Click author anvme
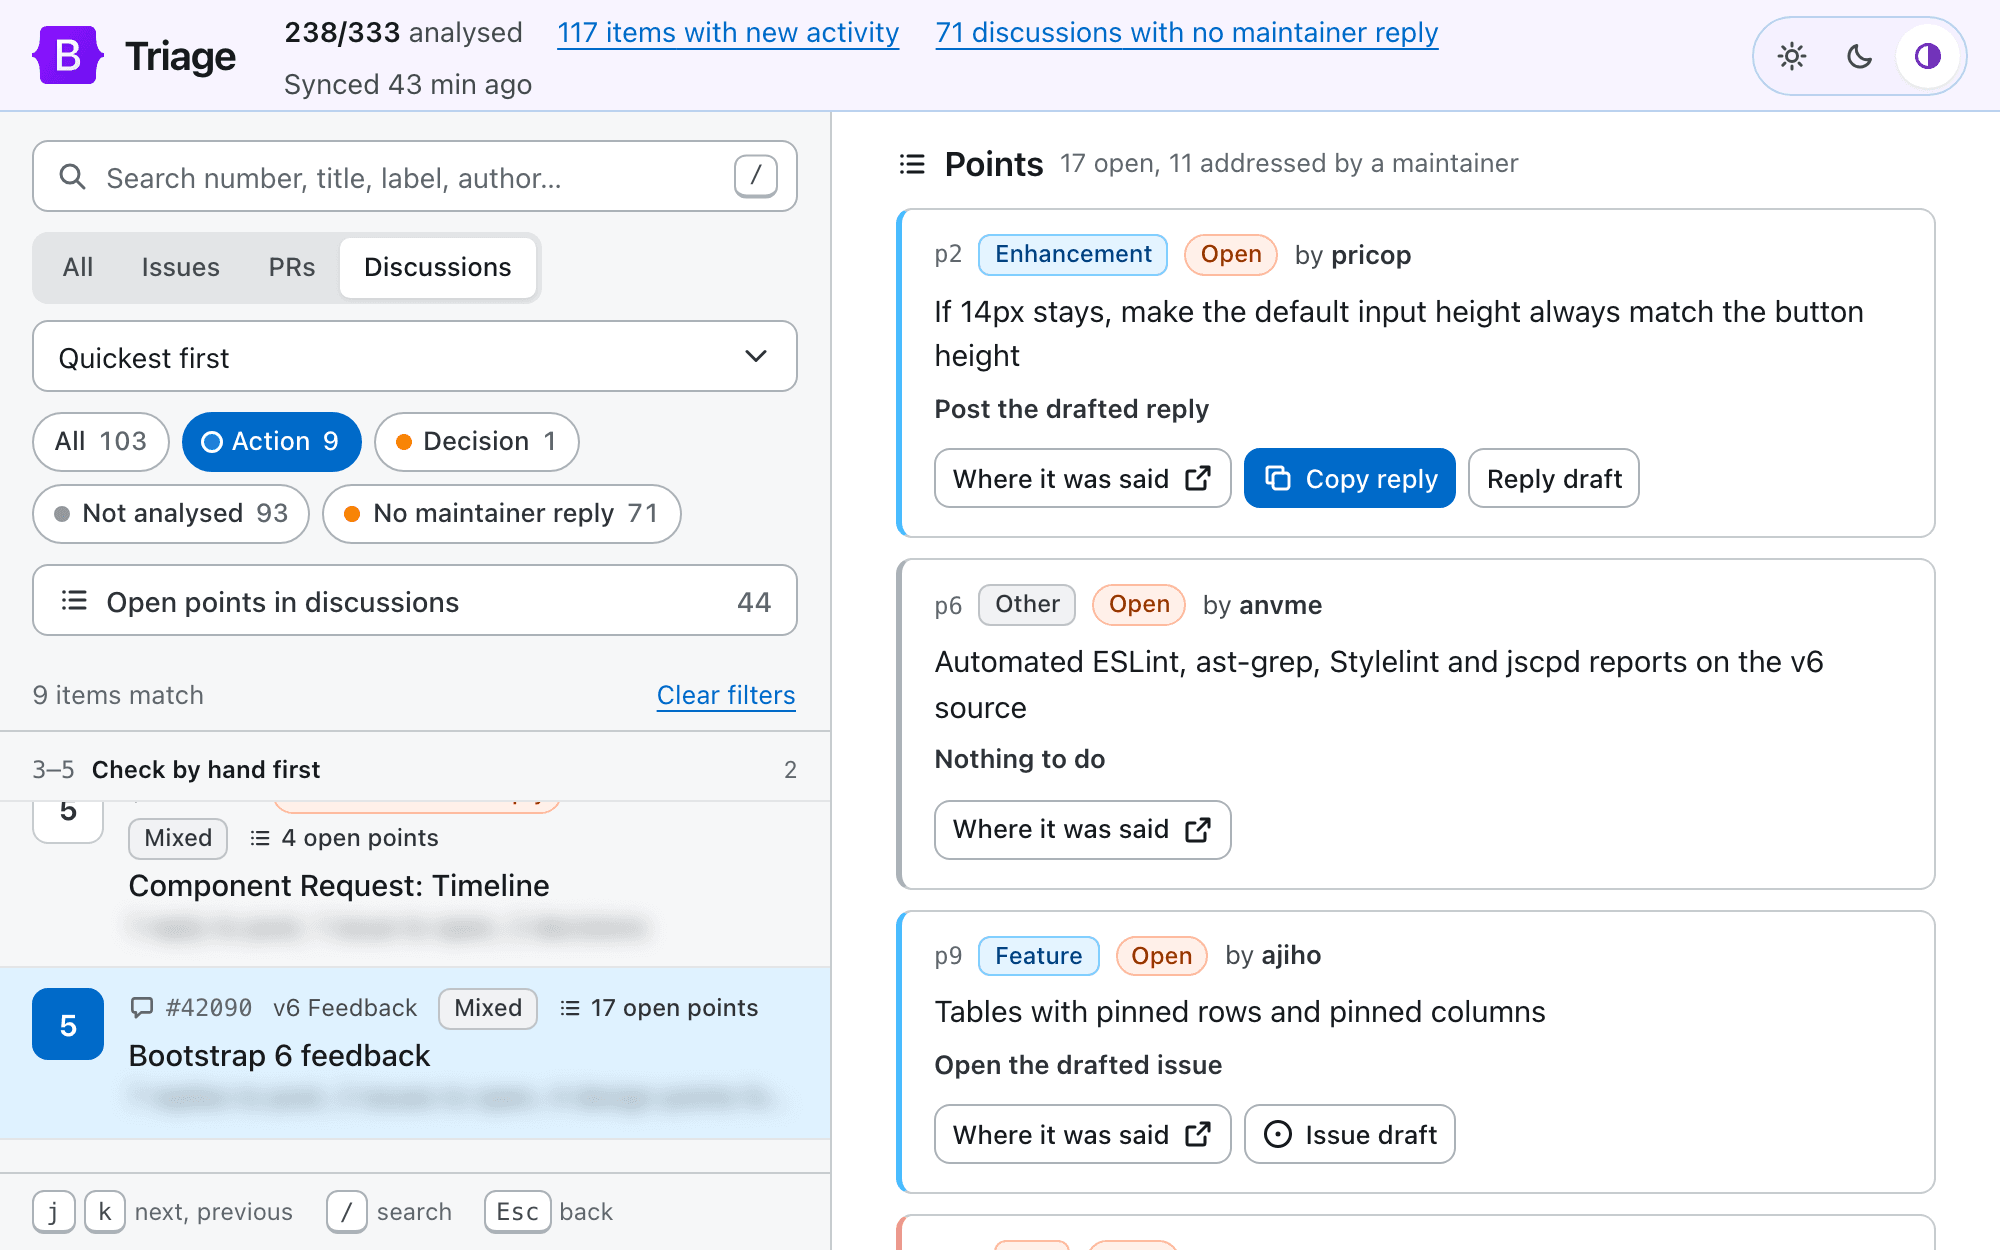This screenshot has width=2000, height=1250. (x=1281, y=605)
